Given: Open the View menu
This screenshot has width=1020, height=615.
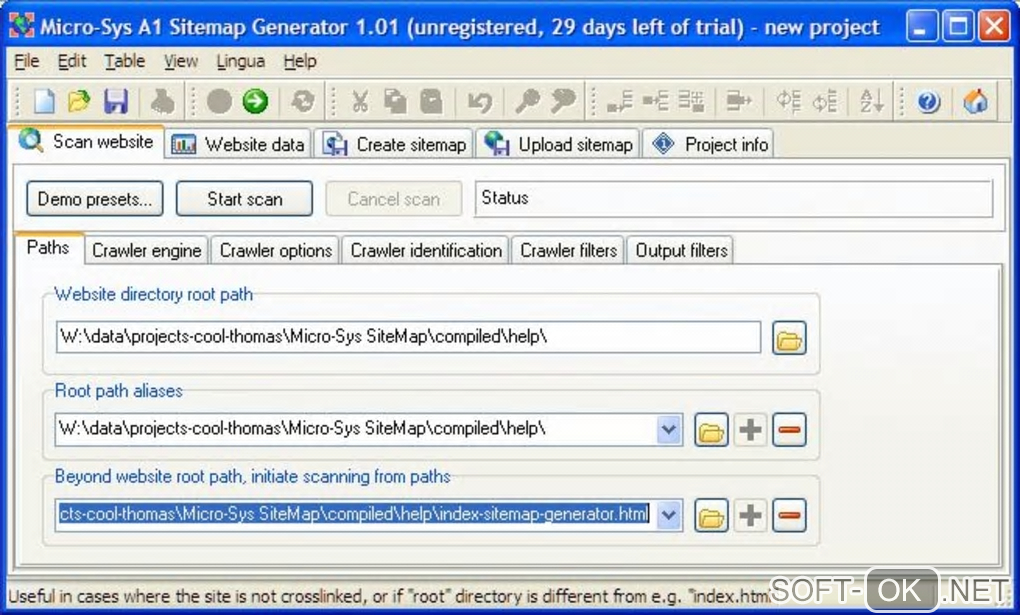Looking at the screenshot, I should 180,61.
